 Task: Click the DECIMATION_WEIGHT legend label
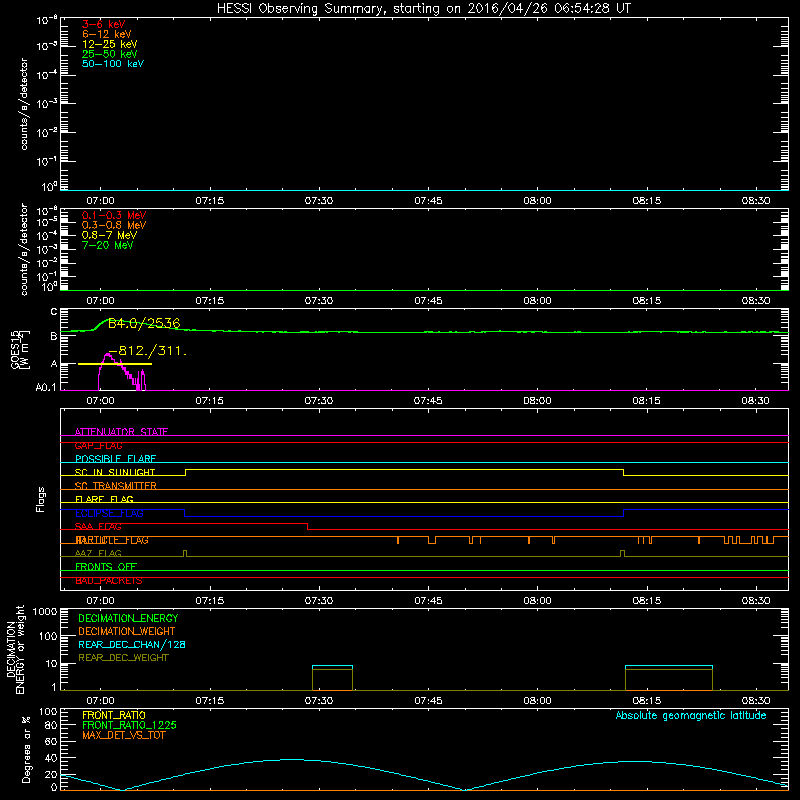[127, 632]
